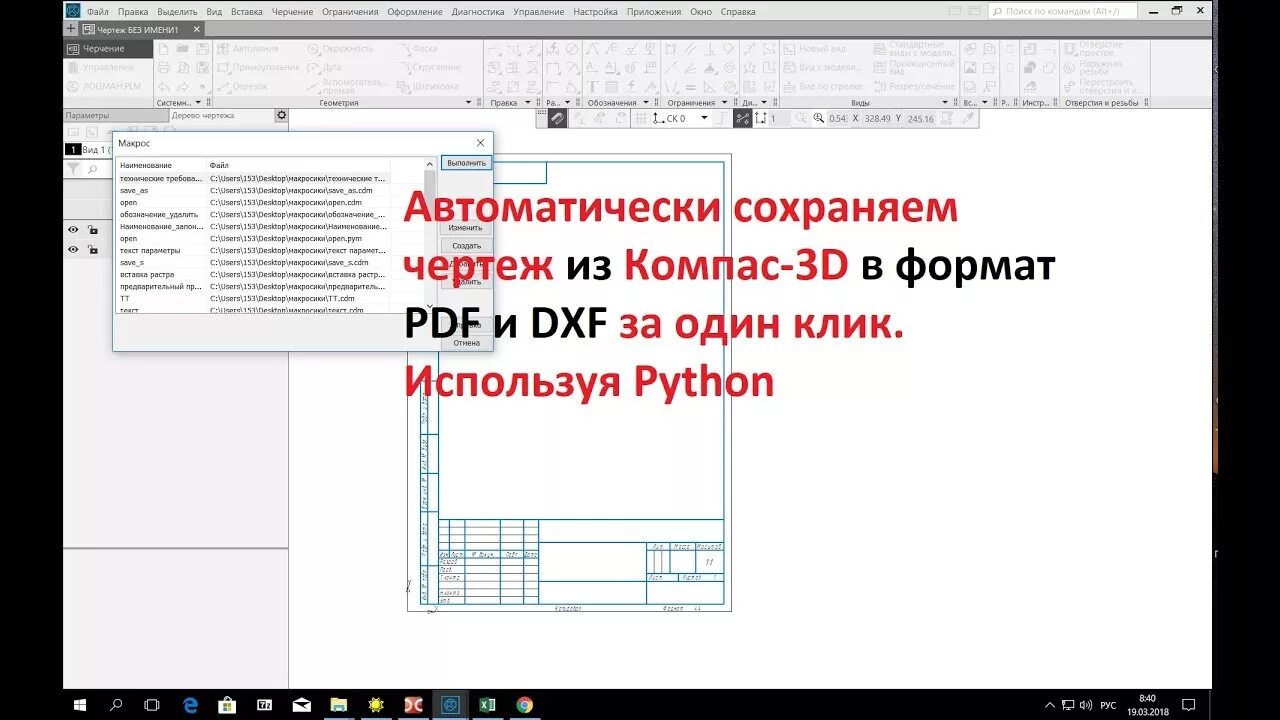Click the Штриховка tool
This screenshot has width=1280, height=720.
point(426,86)
